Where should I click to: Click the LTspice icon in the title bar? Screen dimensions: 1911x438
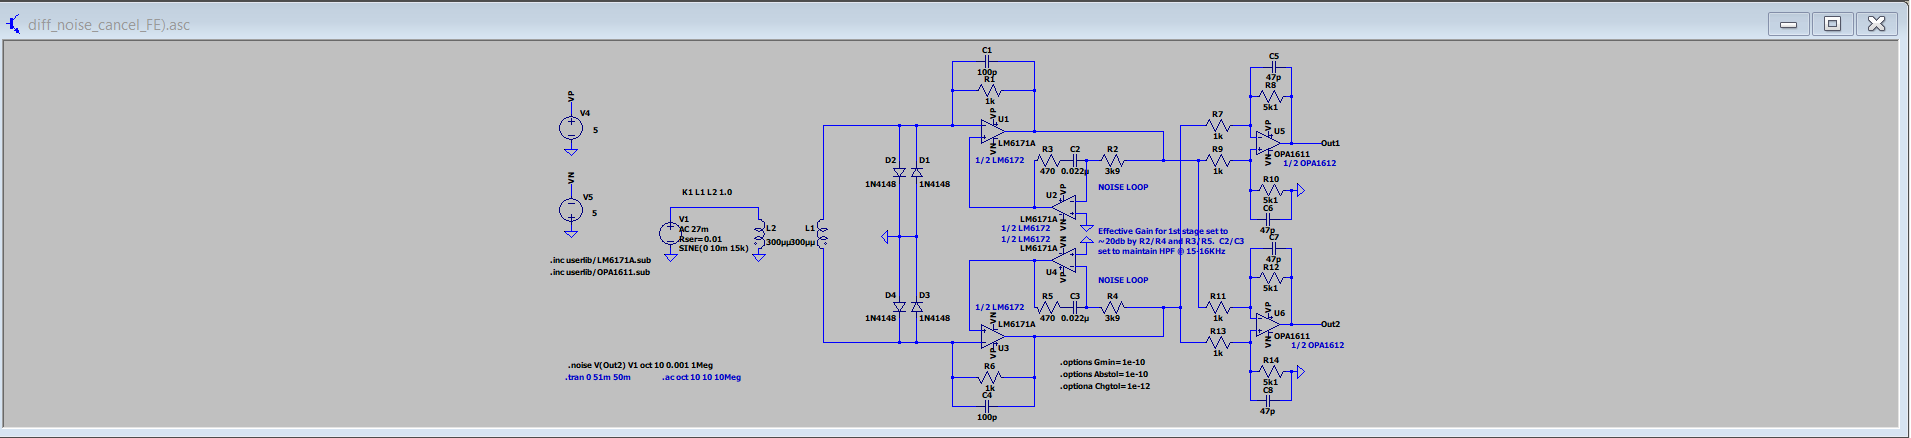coord(14,23)
